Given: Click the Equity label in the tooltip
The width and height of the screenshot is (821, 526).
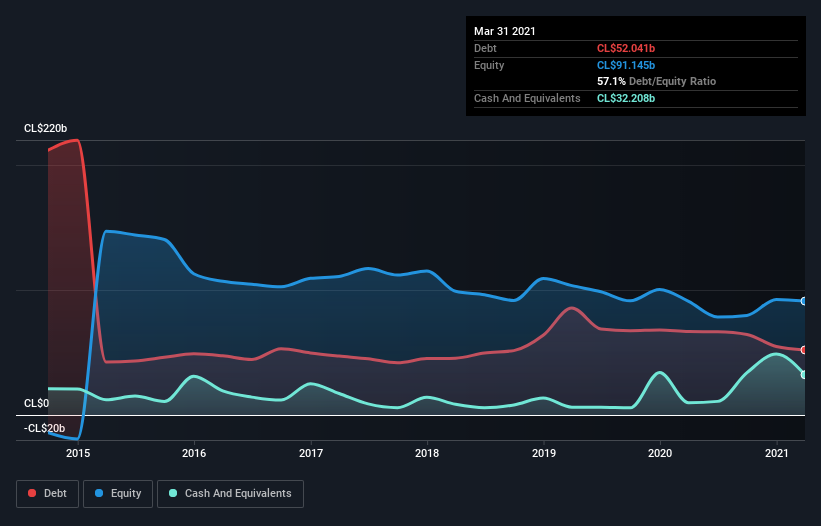Looking at the screenshot, I should point(489,65).
